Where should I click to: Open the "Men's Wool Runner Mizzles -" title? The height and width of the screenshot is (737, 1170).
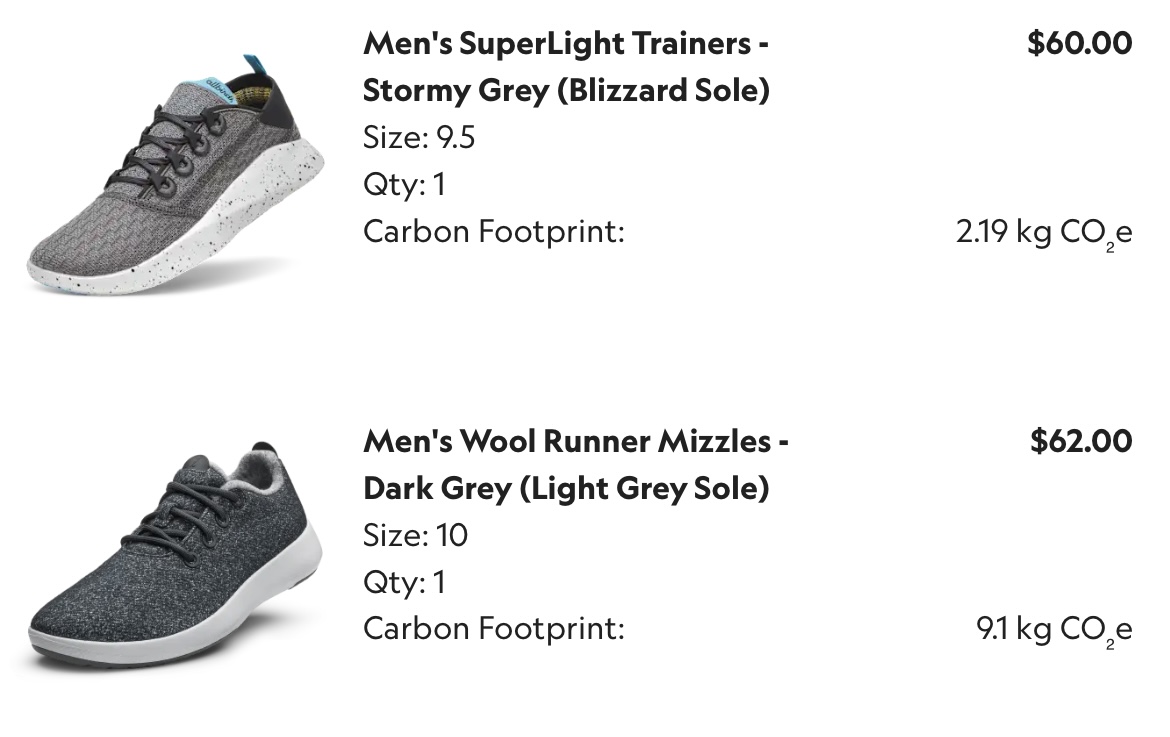(575, 441)
